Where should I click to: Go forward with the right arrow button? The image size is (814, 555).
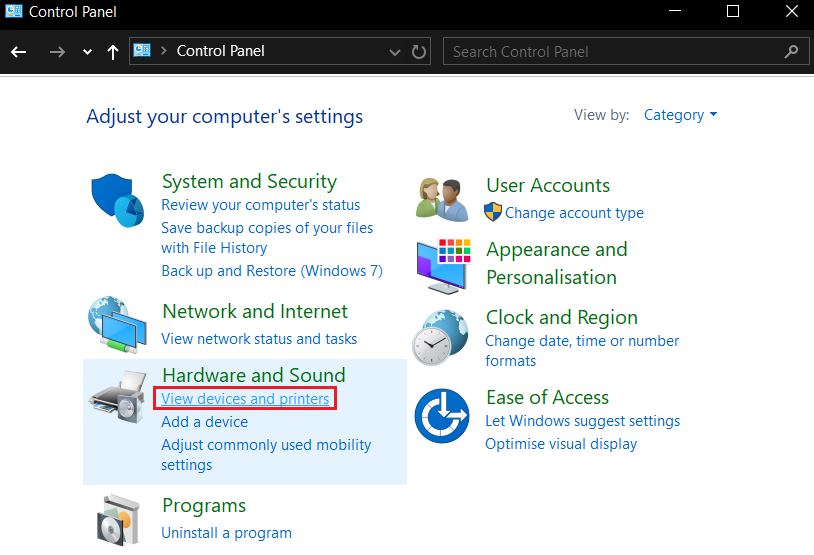pos(57,51)
